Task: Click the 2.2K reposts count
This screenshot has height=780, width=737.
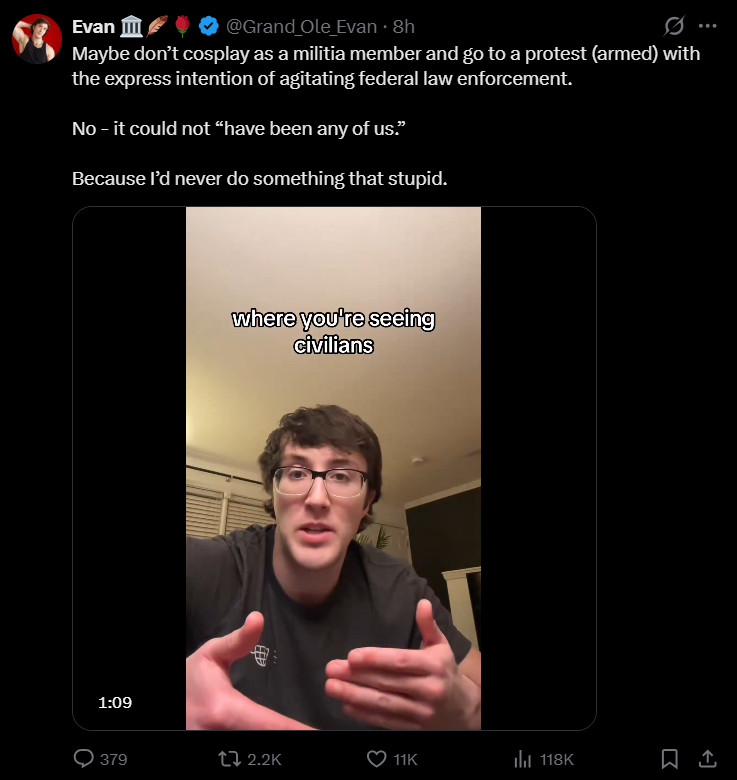Action: click(264, 759)
